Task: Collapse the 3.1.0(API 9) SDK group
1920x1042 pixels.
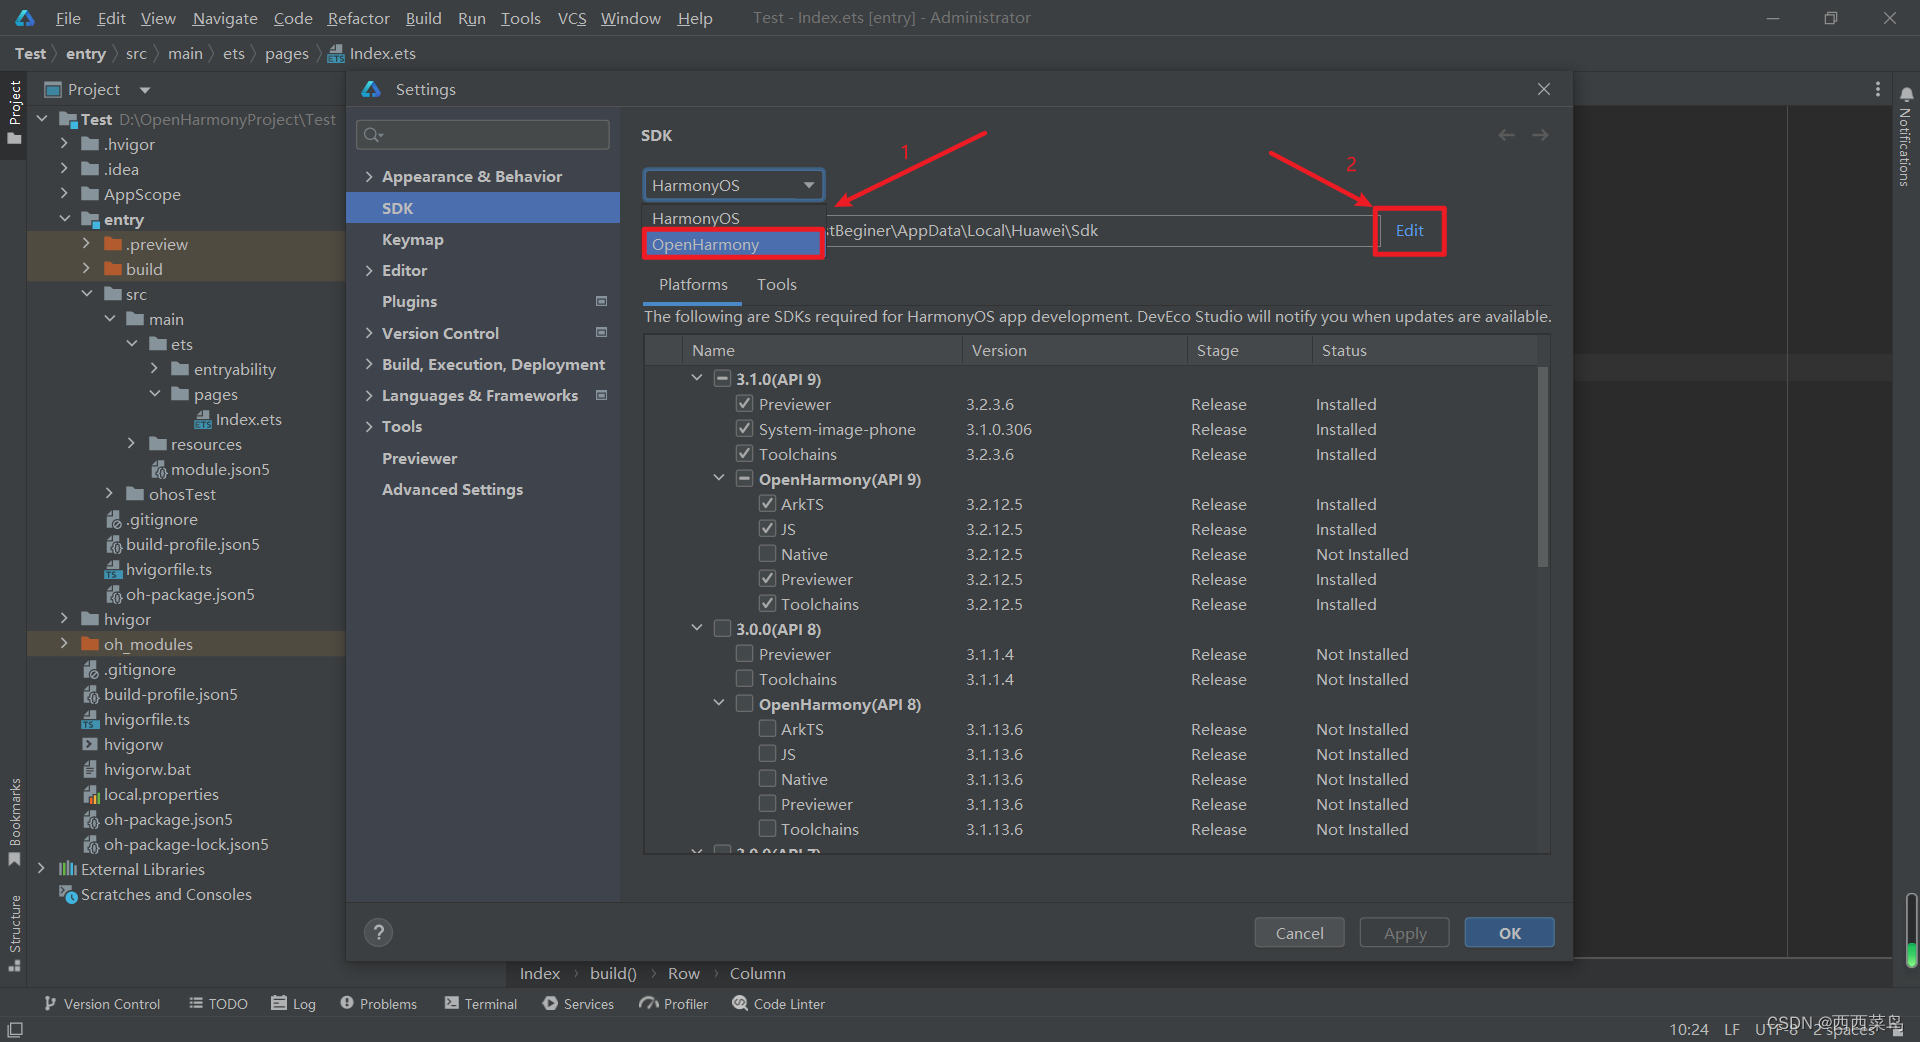Action: pos(697,378)
